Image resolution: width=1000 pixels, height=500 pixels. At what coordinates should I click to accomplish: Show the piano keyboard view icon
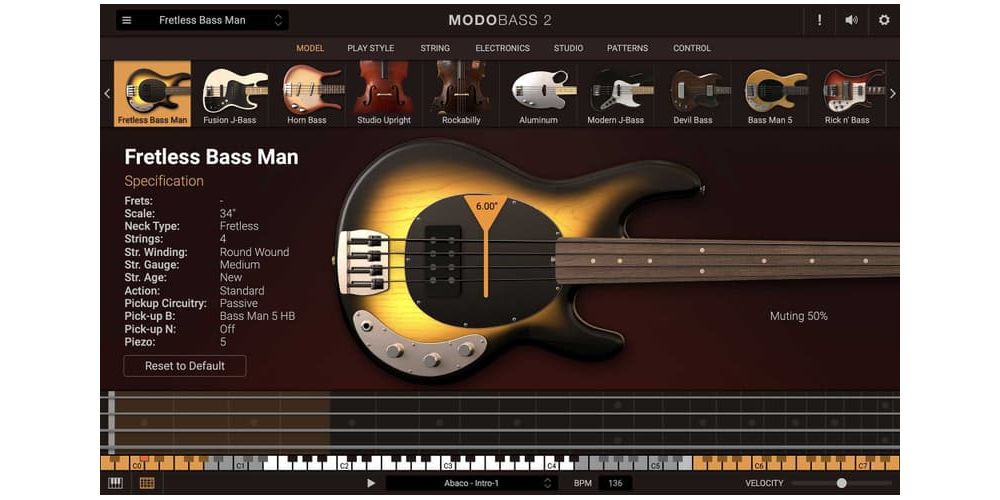click(115, 483)
